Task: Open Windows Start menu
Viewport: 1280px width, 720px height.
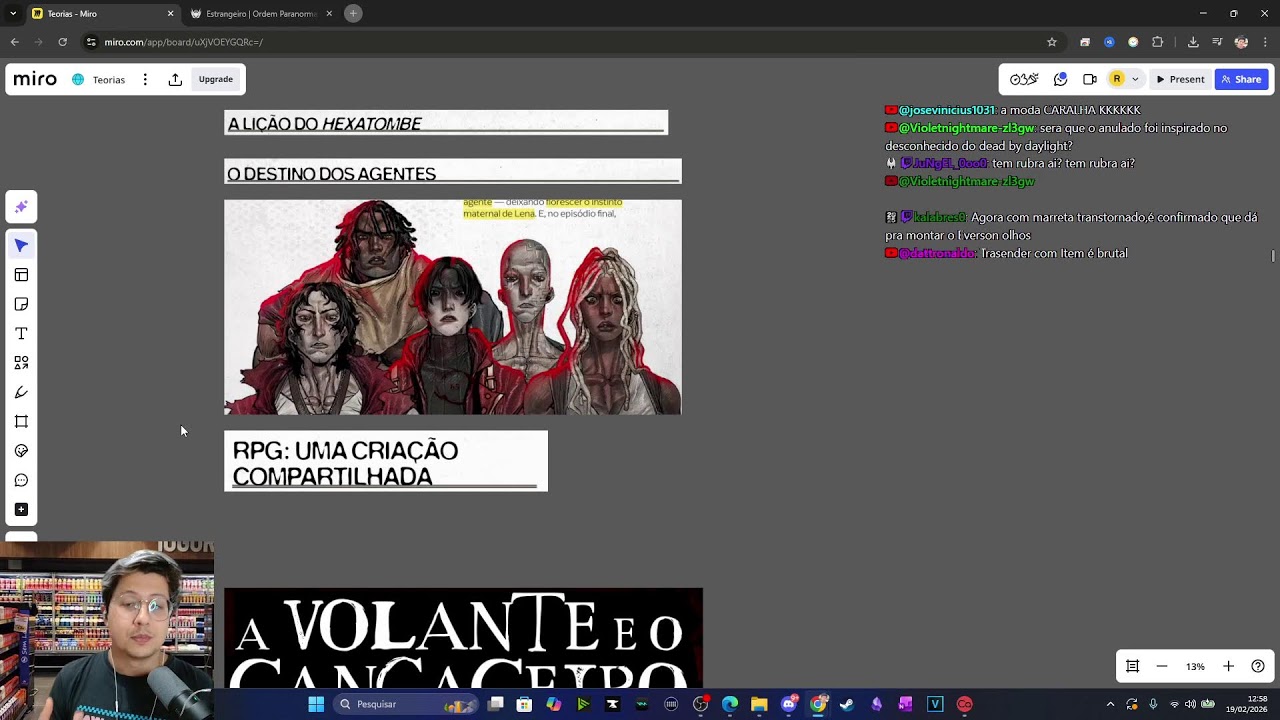Action: click(x=316, y=704)
